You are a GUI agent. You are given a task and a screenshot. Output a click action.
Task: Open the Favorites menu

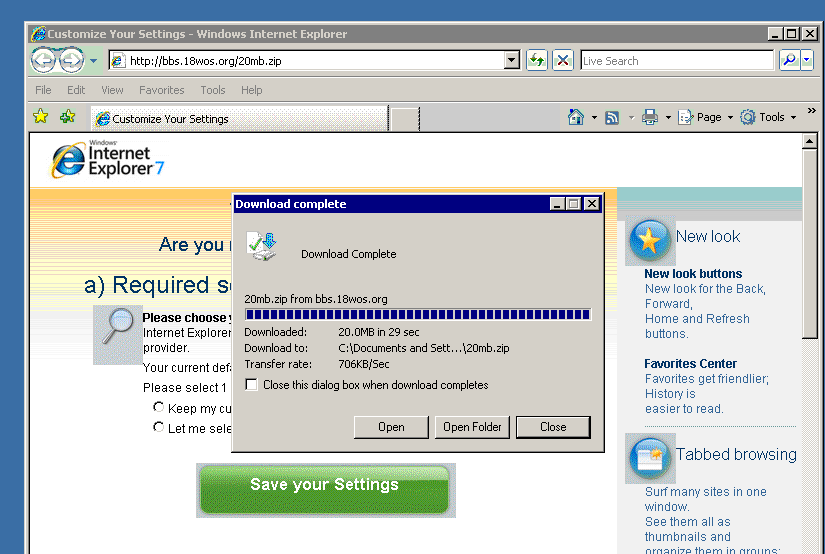point(162,90)
